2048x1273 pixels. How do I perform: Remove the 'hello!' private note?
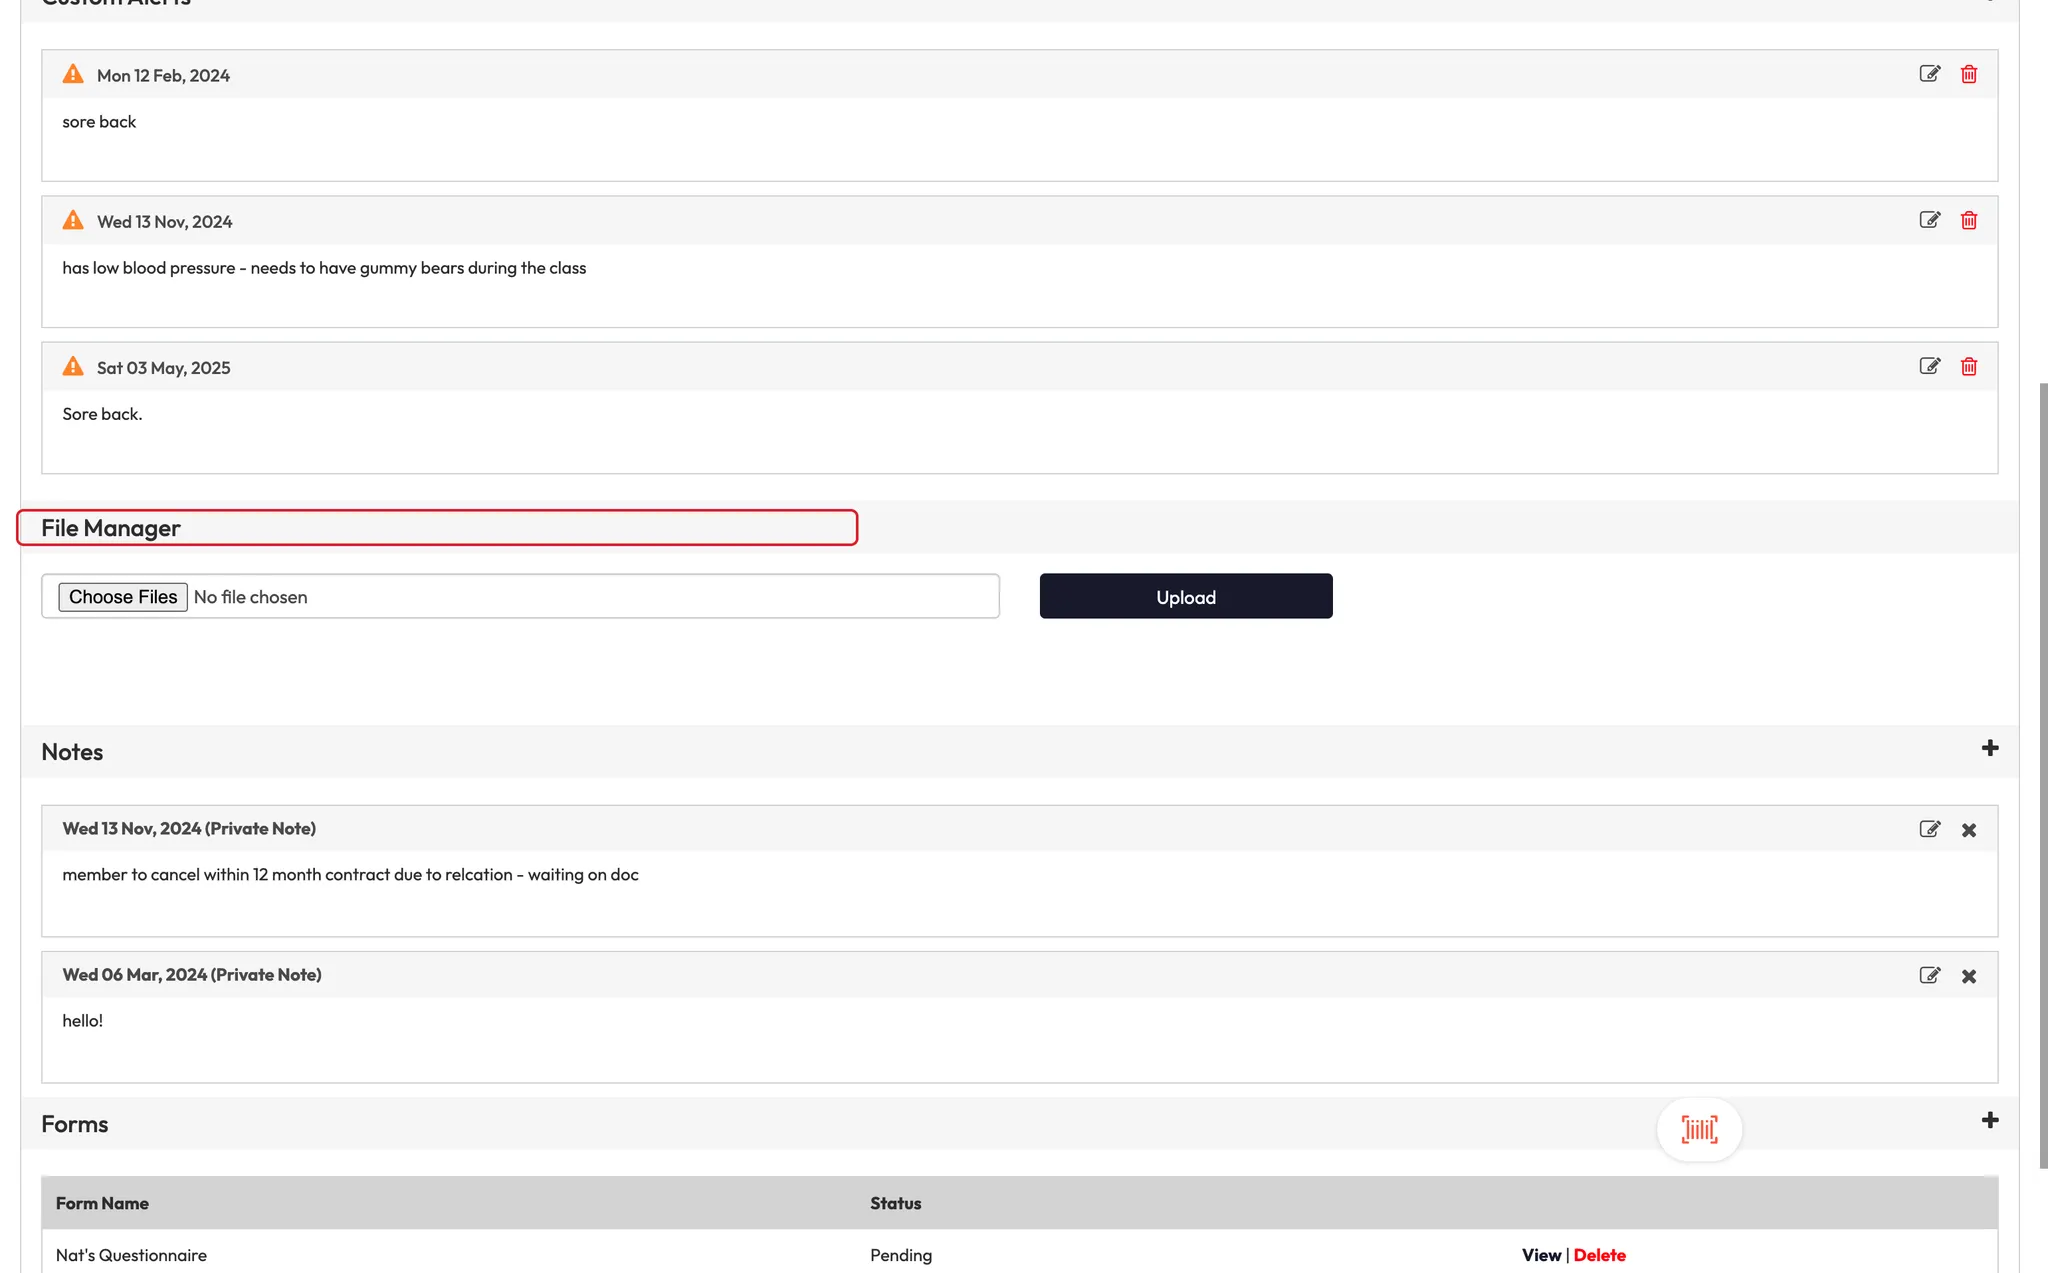[x=1968, y=976]
